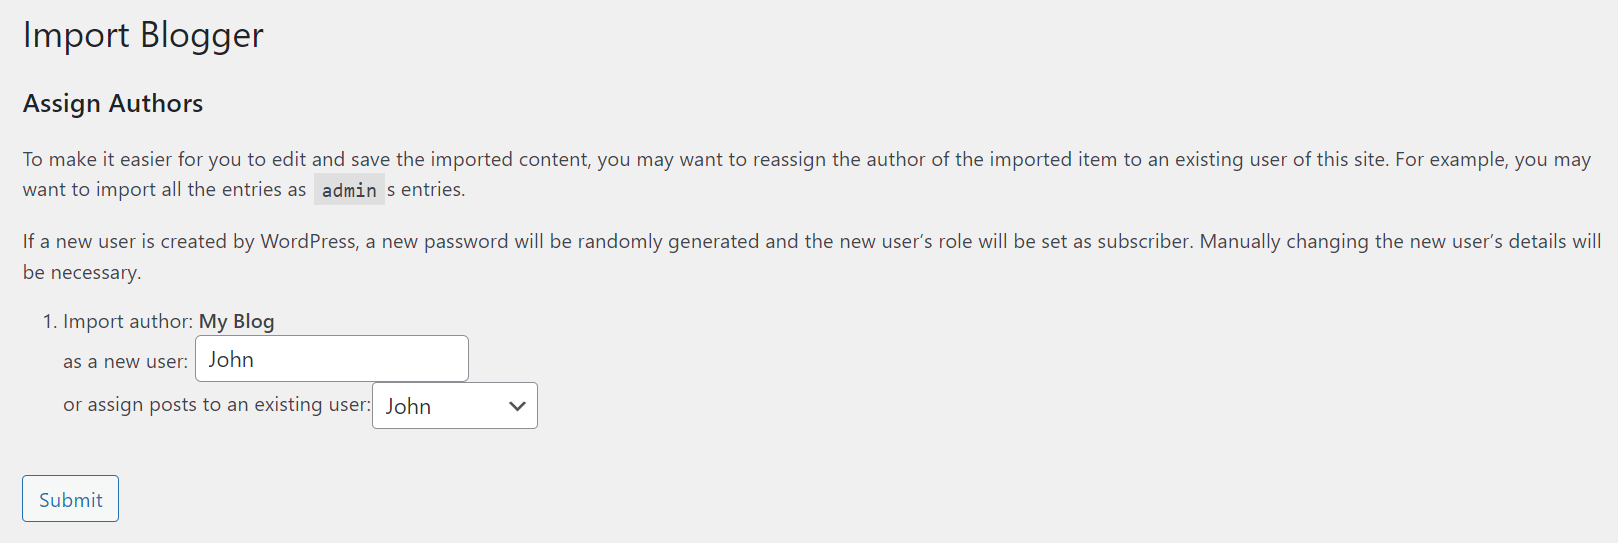Click the "as a new user:" label

point(125,361)
